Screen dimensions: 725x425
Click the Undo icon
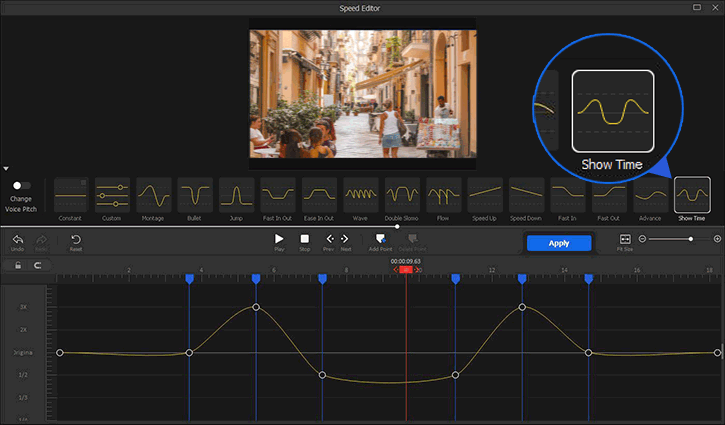tap(17, 240)
